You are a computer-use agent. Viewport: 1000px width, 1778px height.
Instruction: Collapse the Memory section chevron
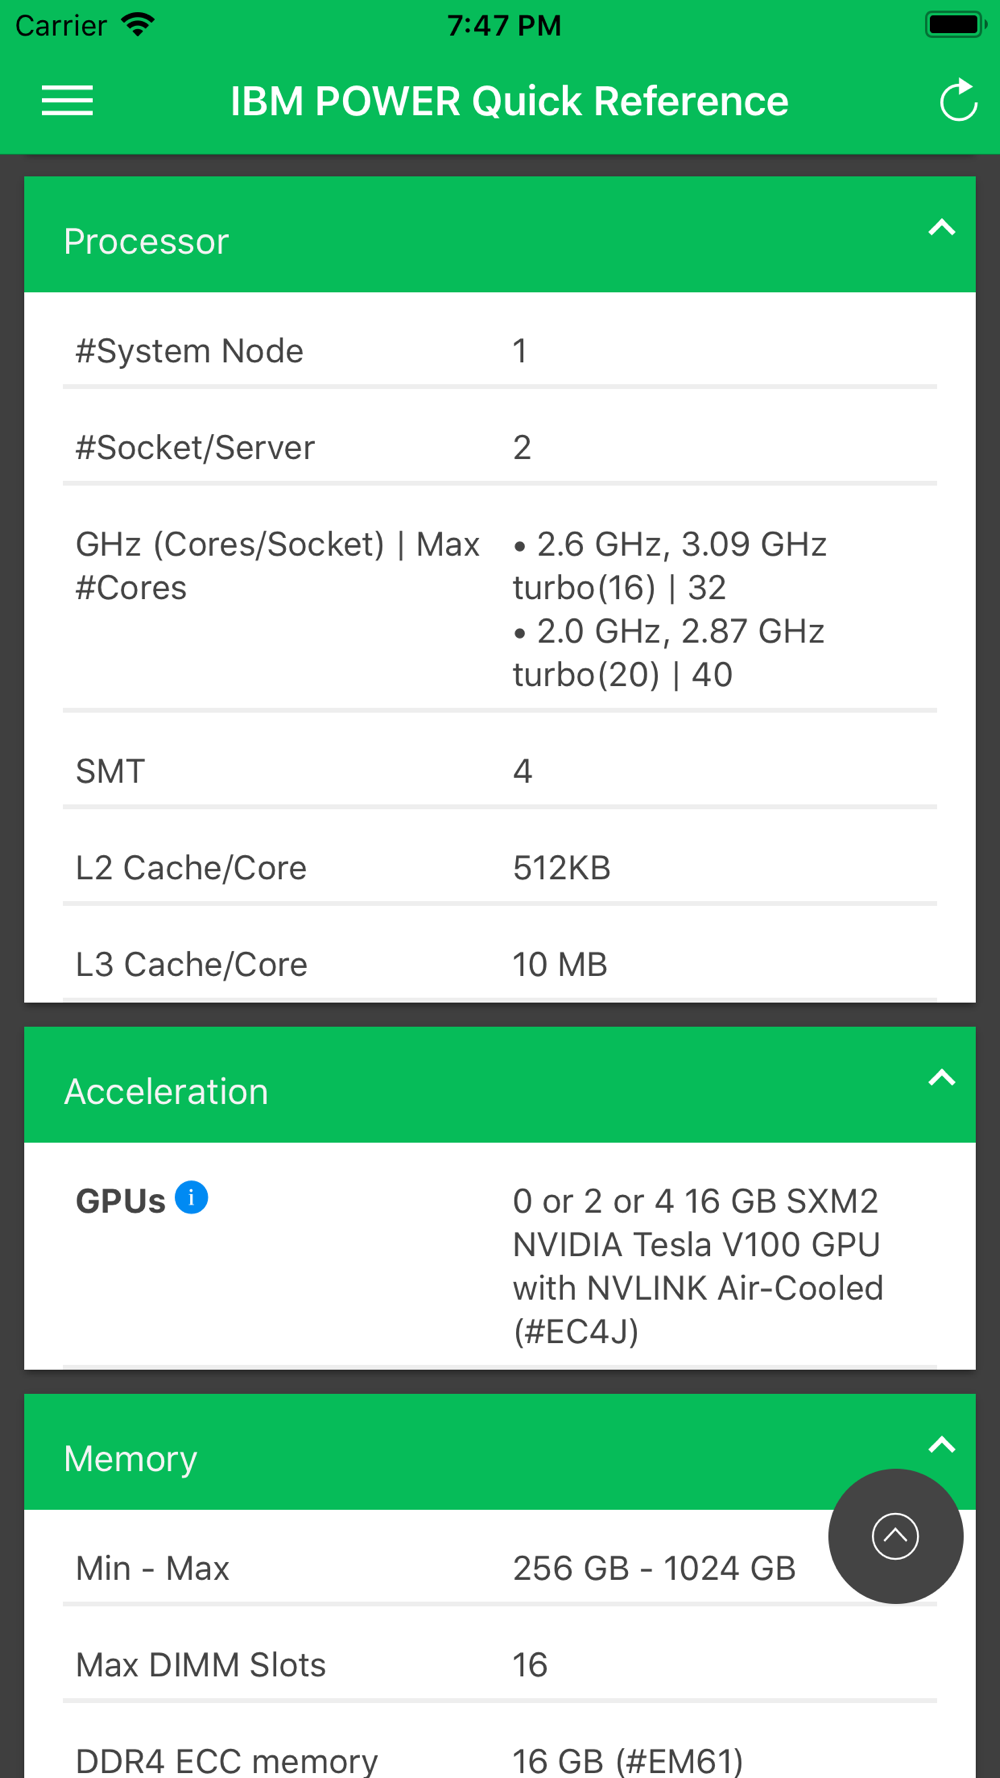941,1446
